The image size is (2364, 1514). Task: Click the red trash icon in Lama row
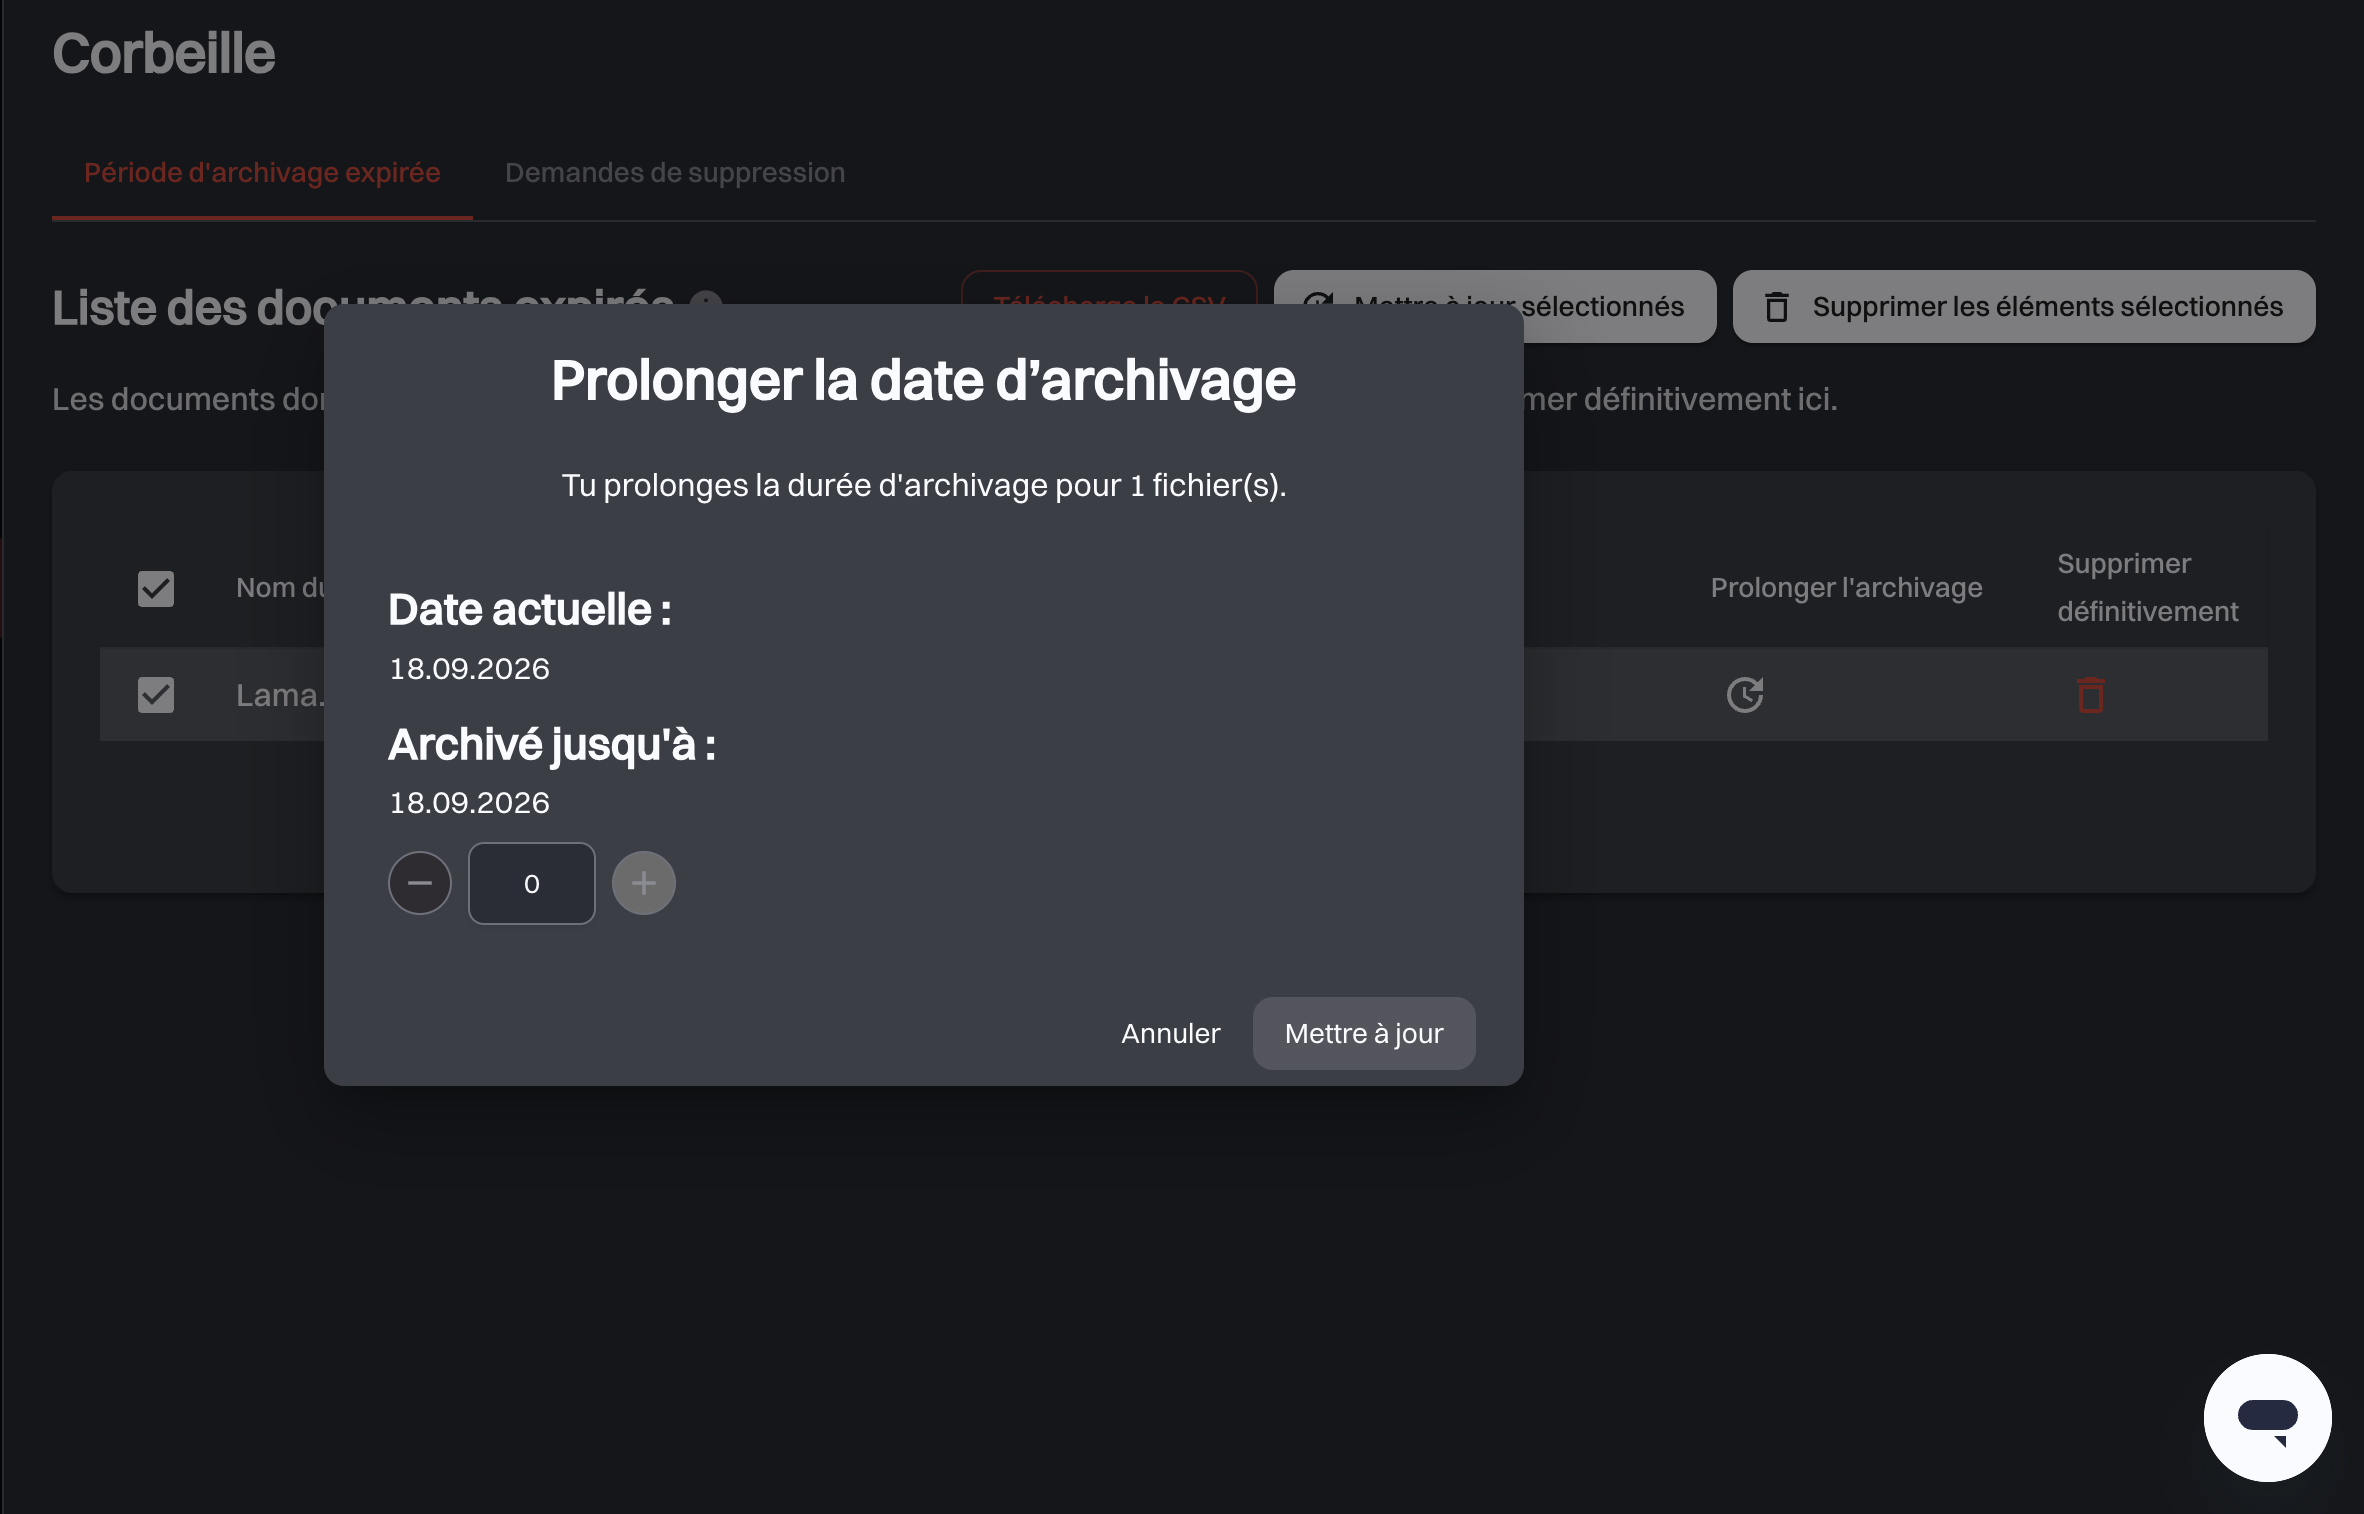[x=2091, y=694]
